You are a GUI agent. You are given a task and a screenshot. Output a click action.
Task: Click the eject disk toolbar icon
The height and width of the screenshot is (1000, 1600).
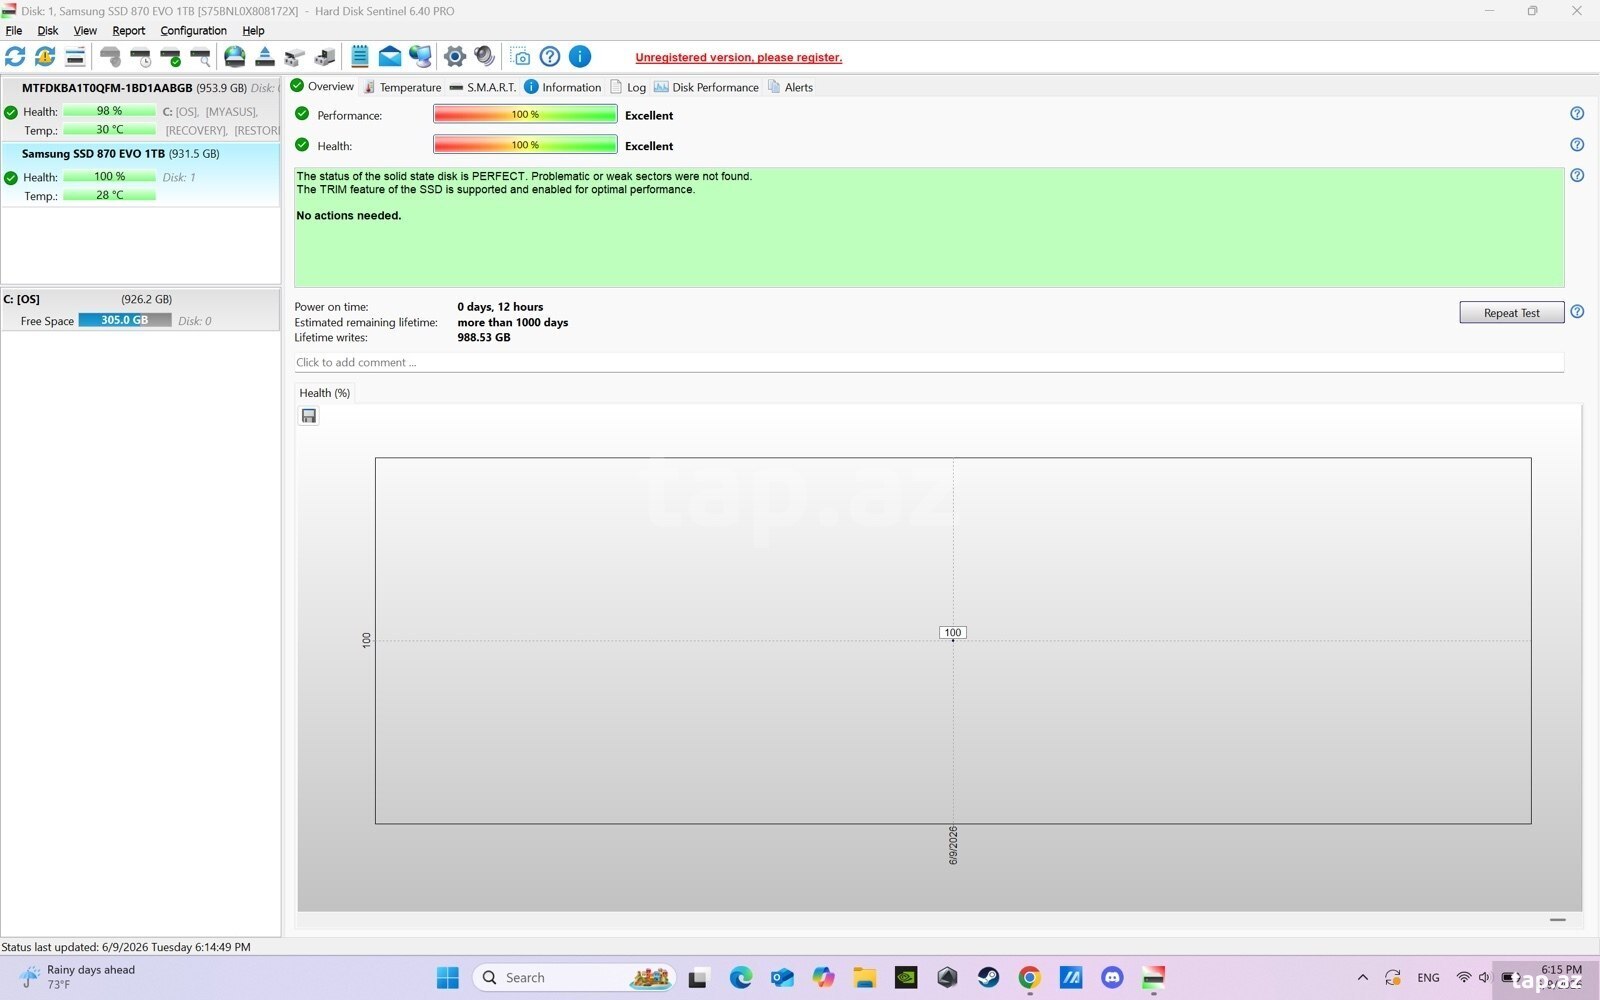(x=265, y=57)
